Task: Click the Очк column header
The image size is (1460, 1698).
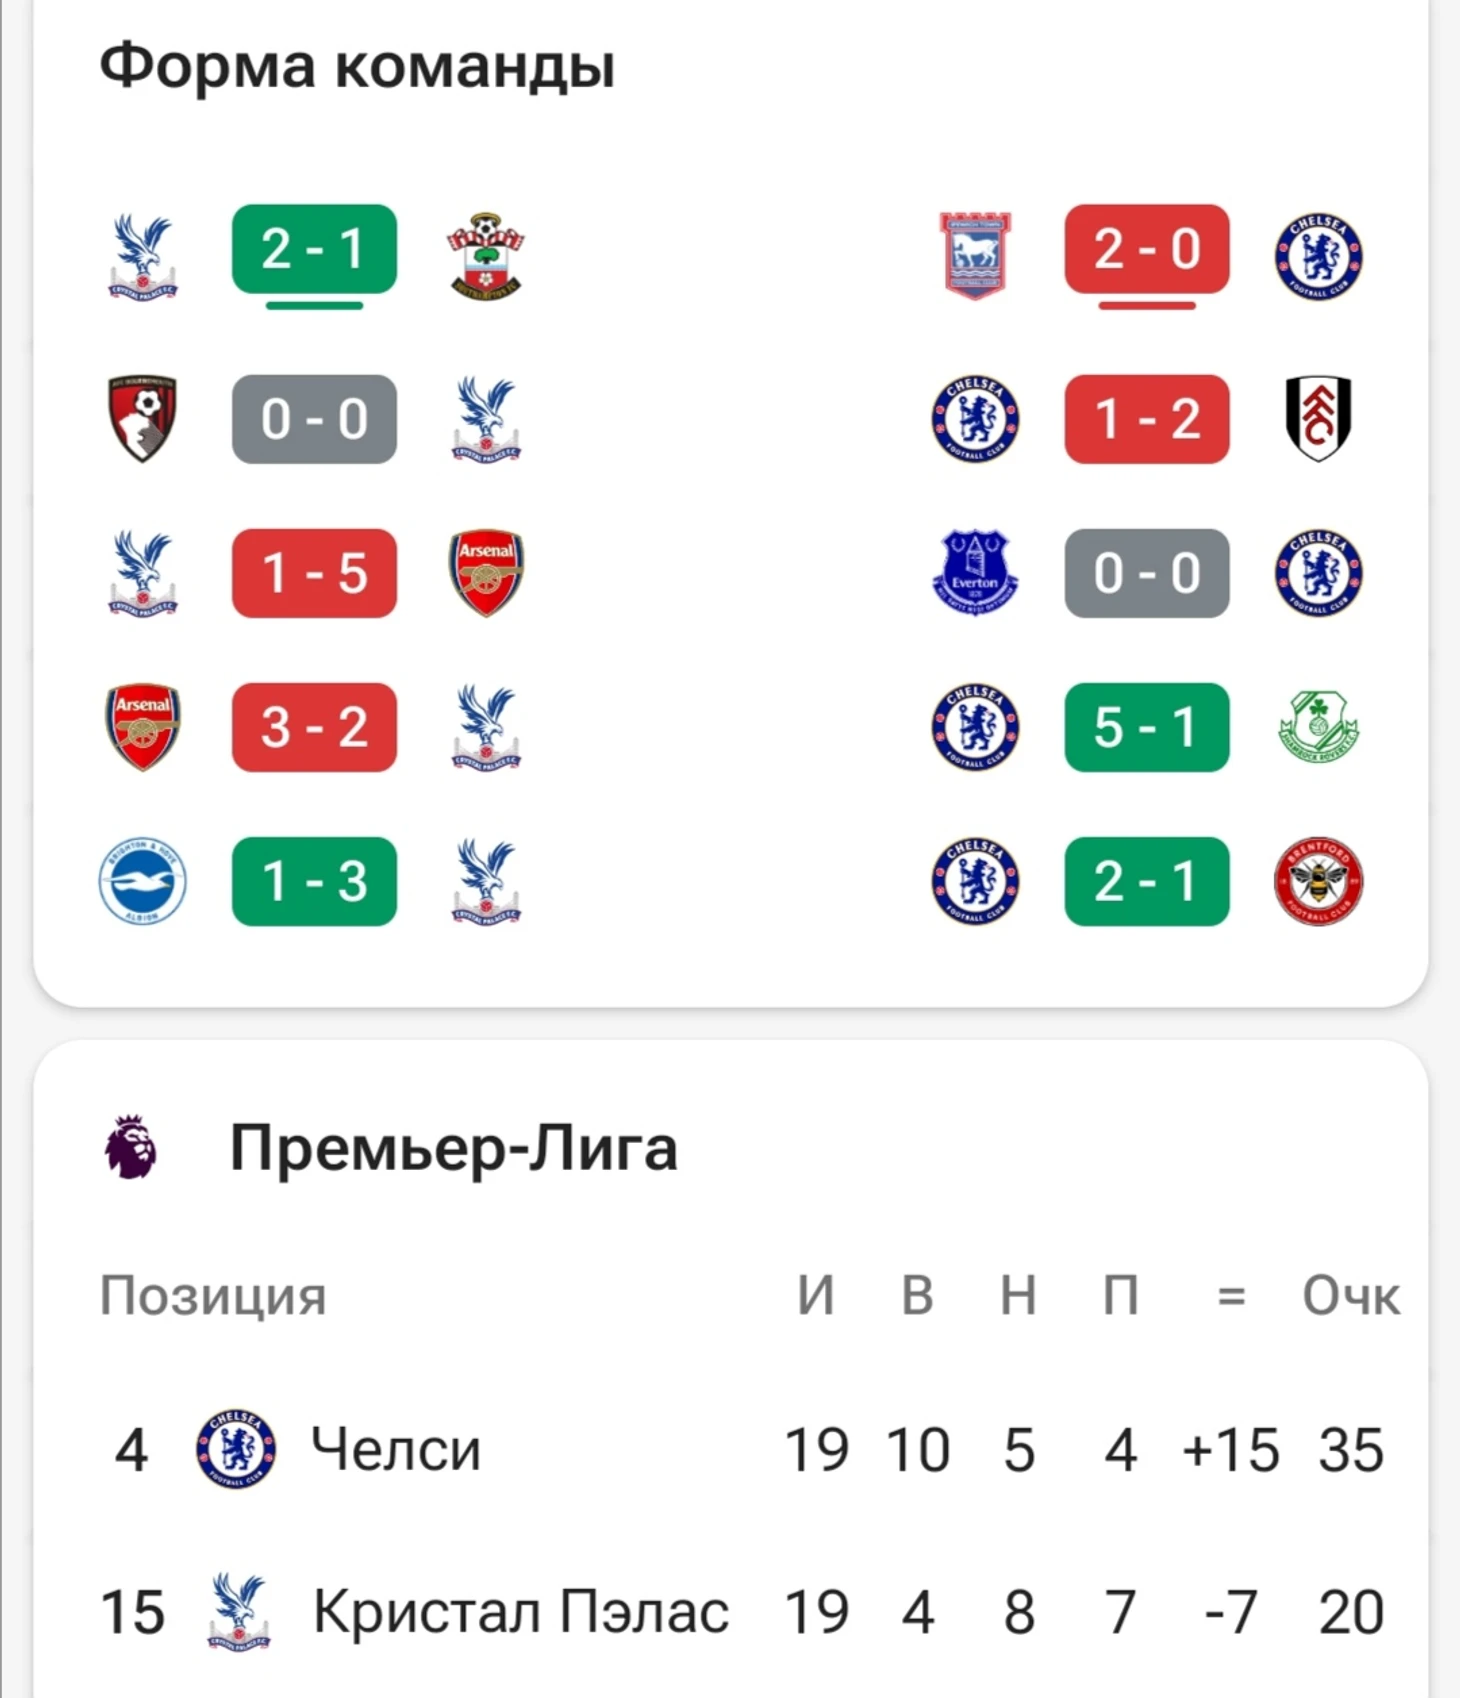Action: [1350, 1296]
